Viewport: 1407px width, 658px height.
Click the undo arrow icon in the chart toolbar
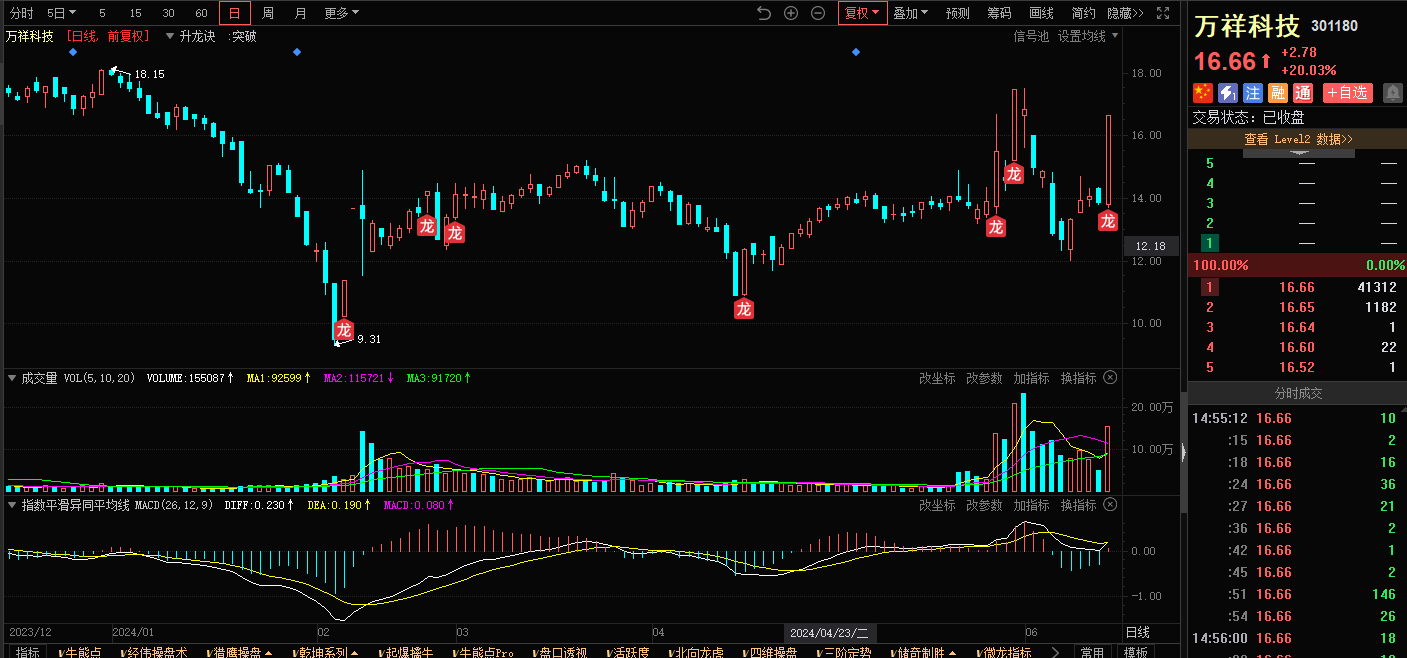(x=764, y=13)
